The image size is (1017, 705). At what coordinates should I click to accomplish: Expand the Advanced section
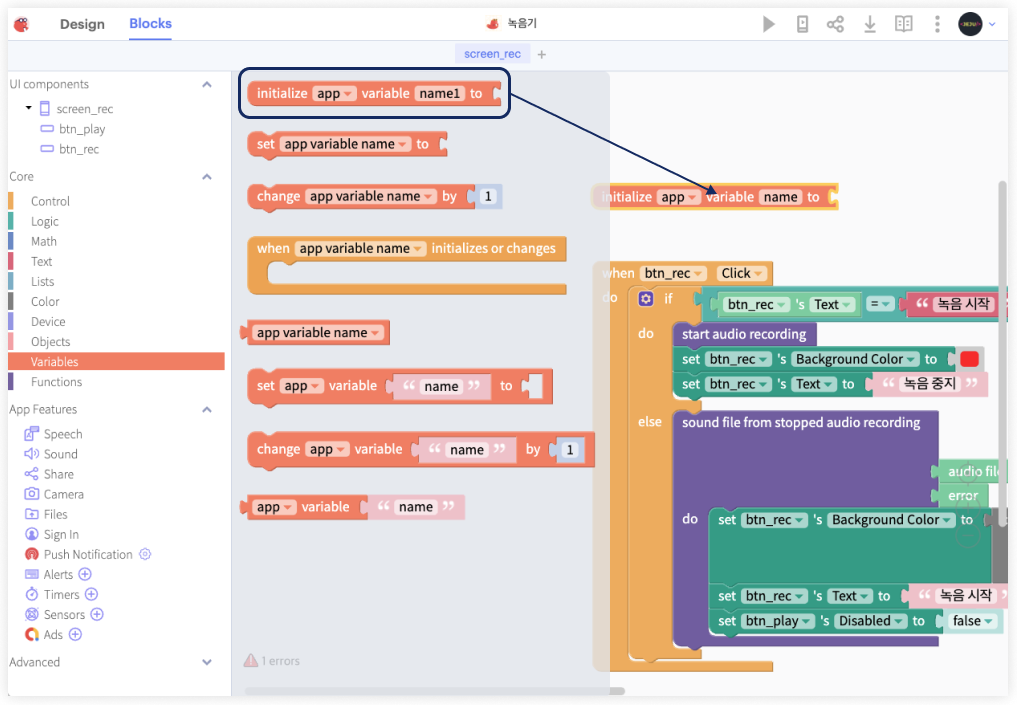(x=207, y=662)
